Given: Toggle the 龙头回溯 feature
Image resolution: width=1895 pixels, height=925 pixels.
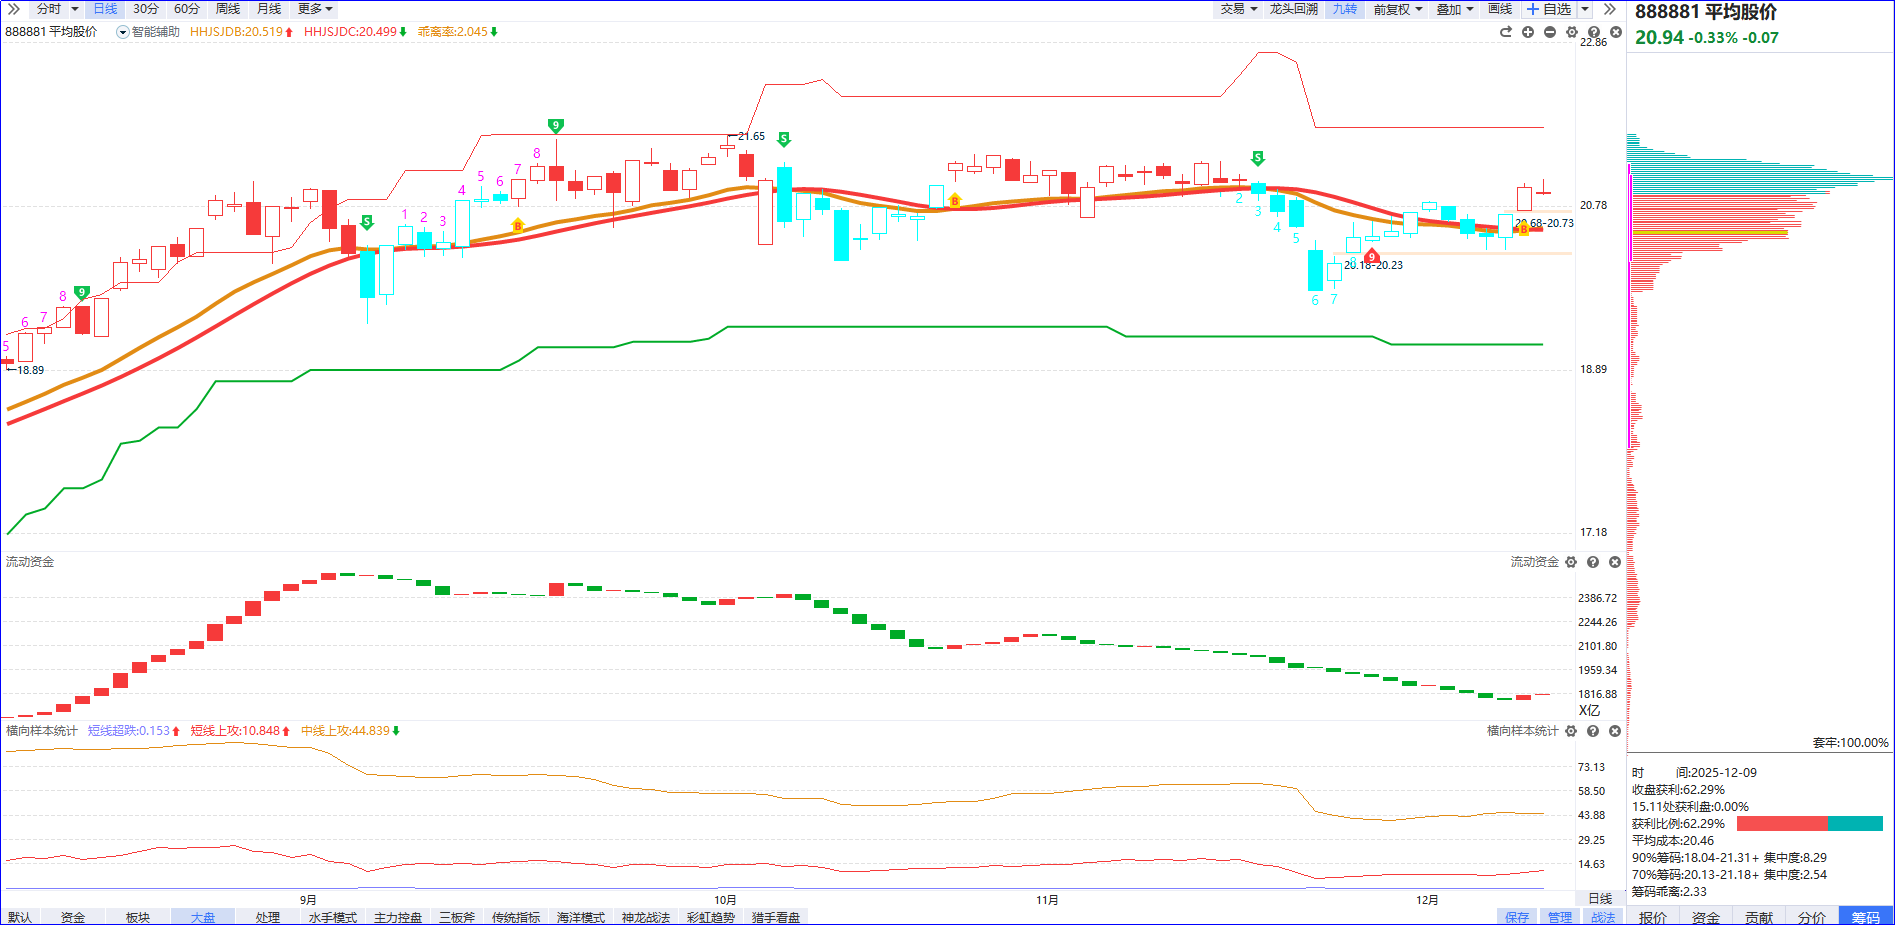Looking at the screenshot, I should click(x=1294, y=9).
